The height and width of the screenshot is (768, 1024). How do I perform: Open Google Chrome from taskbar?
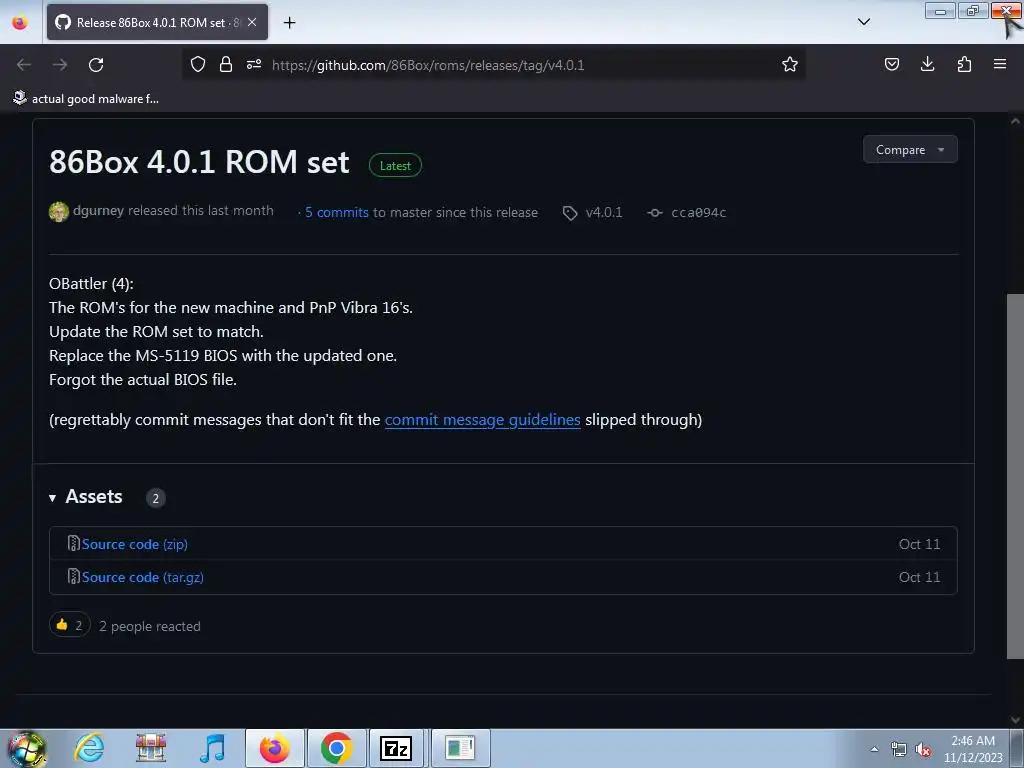[336, 748]
